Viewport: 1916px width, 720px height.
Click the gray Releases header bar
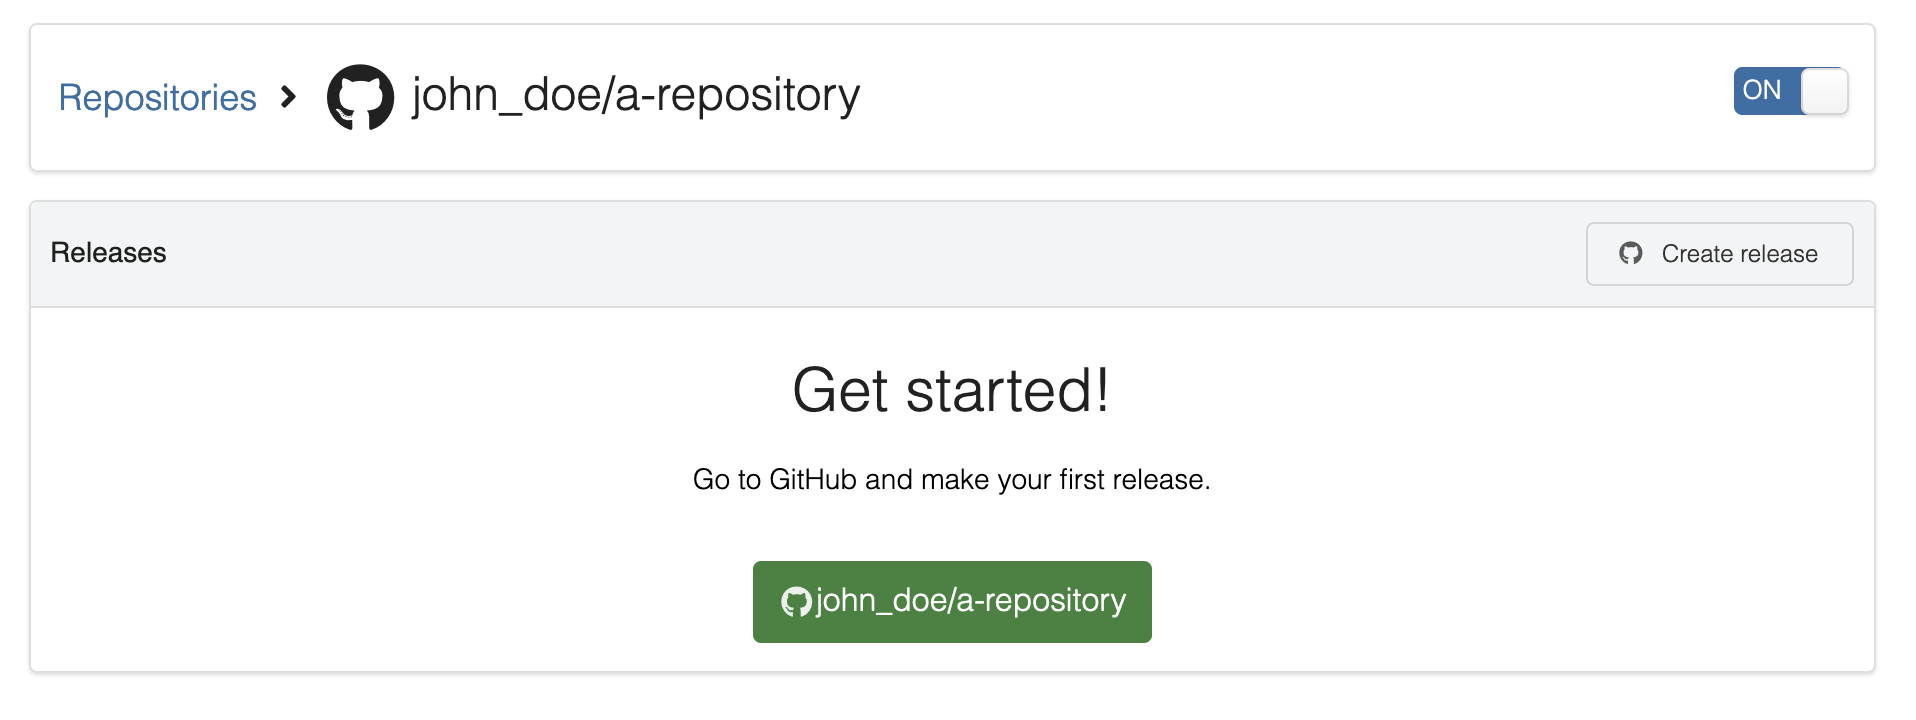(952, 254)
